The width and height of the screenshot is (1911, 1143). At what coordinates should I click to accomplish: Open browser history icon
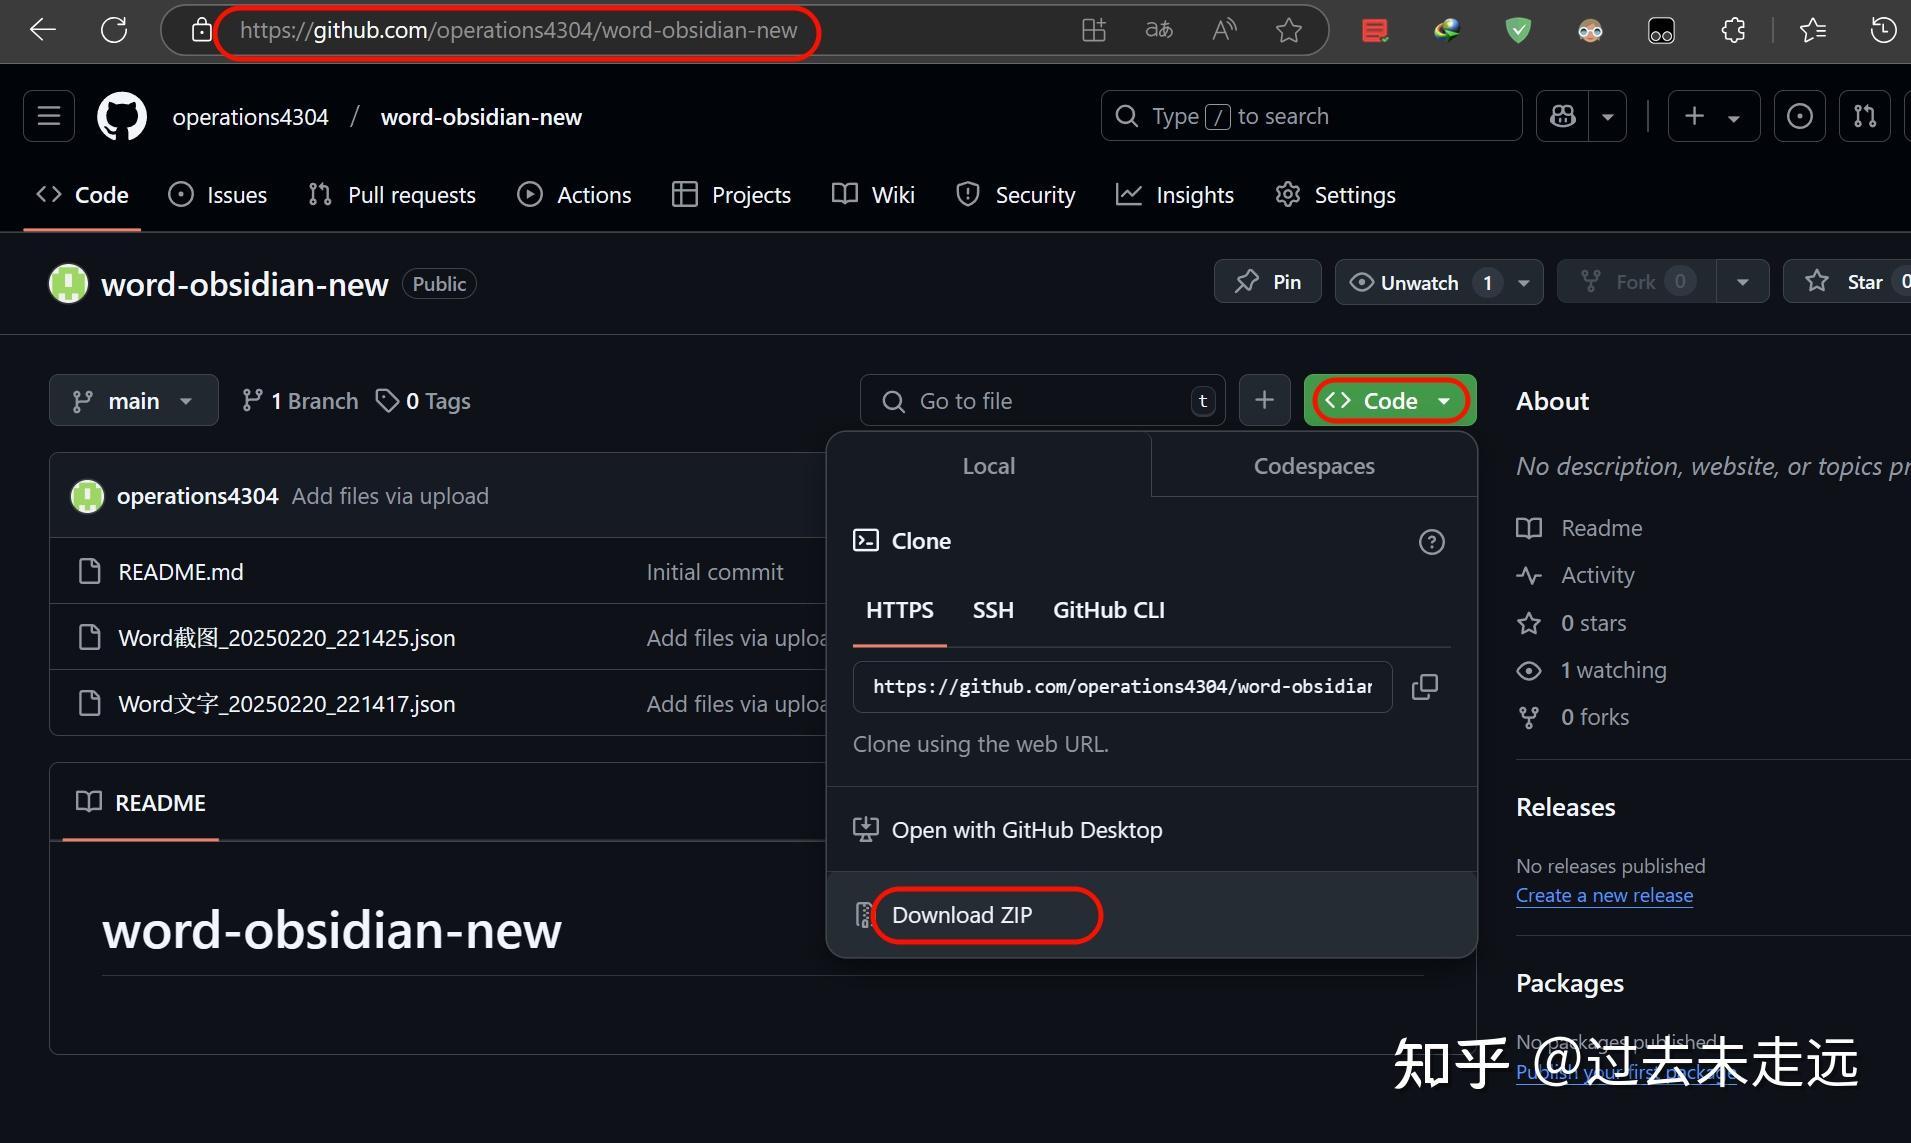(x=1885, y=30)
